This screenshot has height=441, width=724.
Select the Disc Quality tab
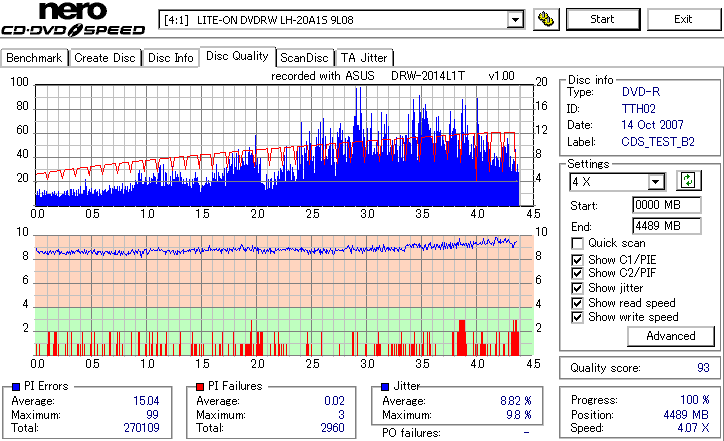(237, 56)
